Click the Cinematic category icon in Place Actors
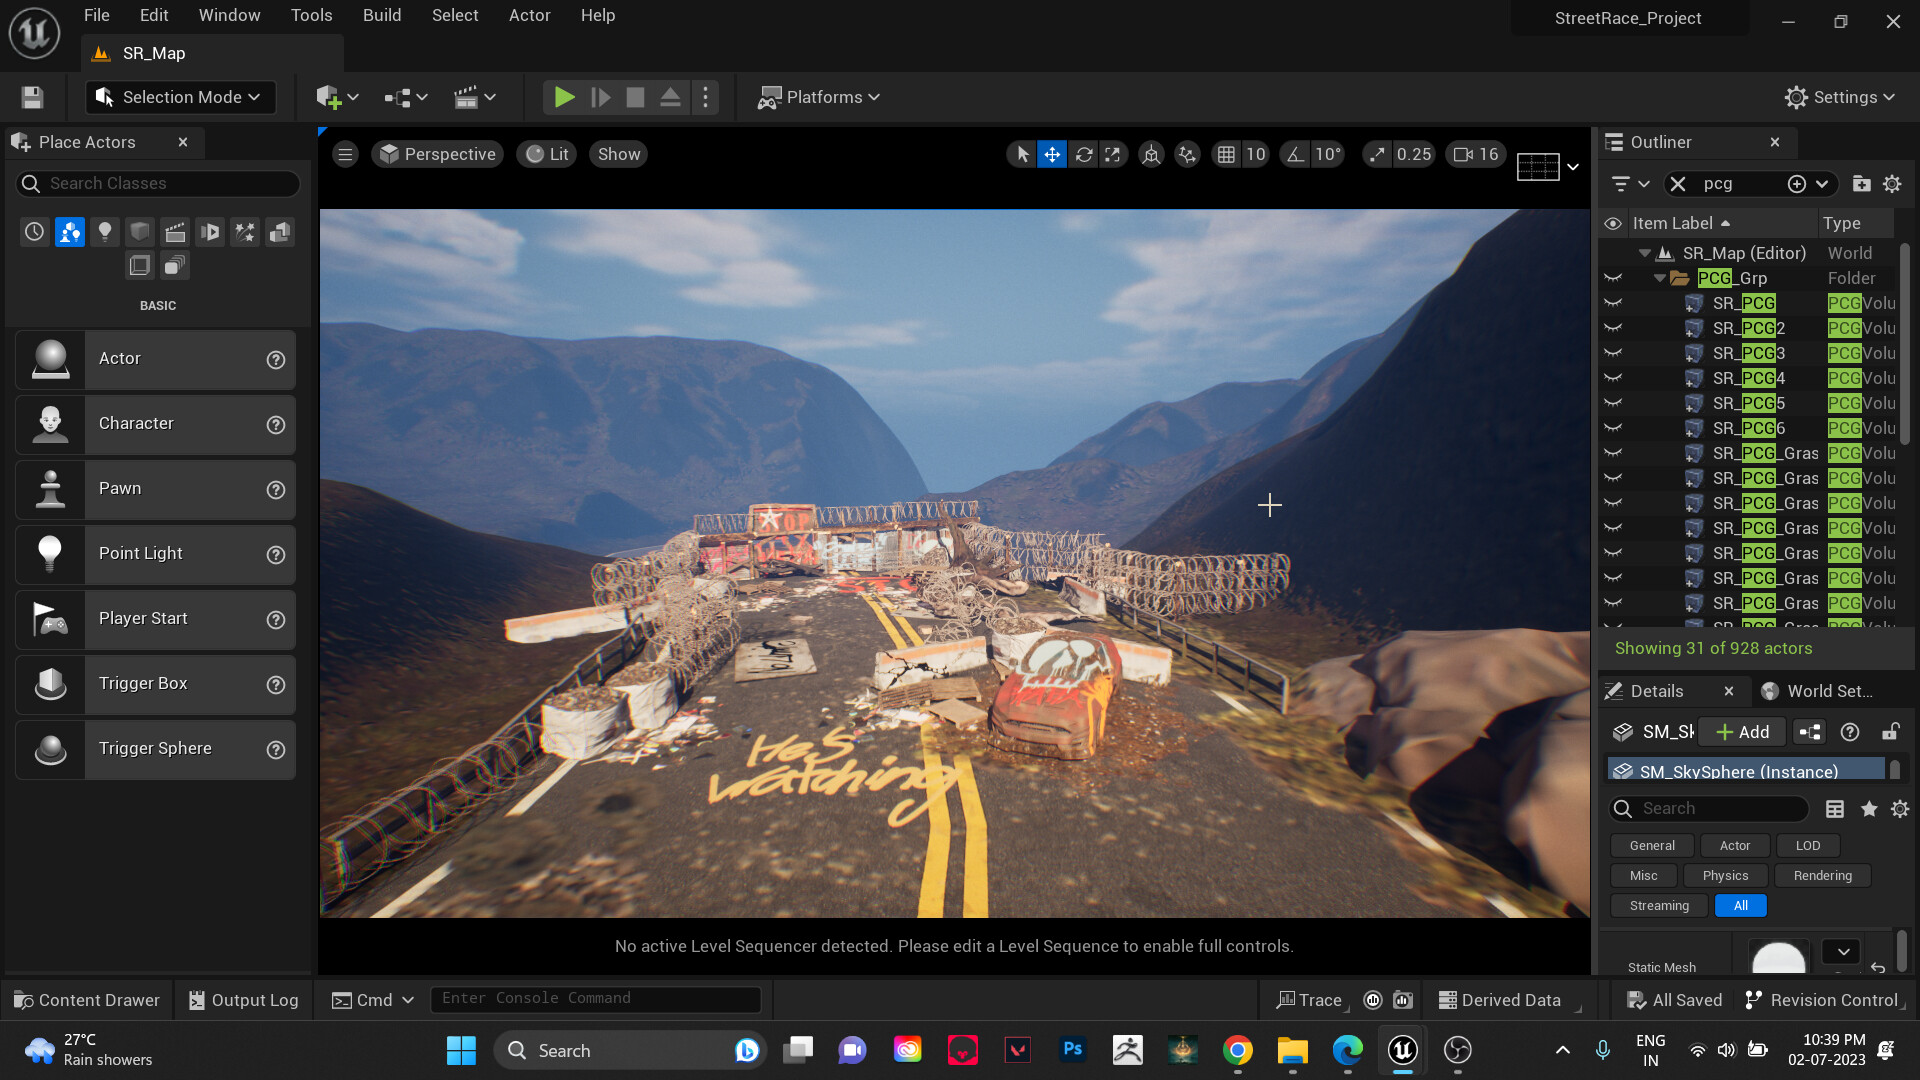Viewport: 1920px width, 1080px height. click(175, 232)
